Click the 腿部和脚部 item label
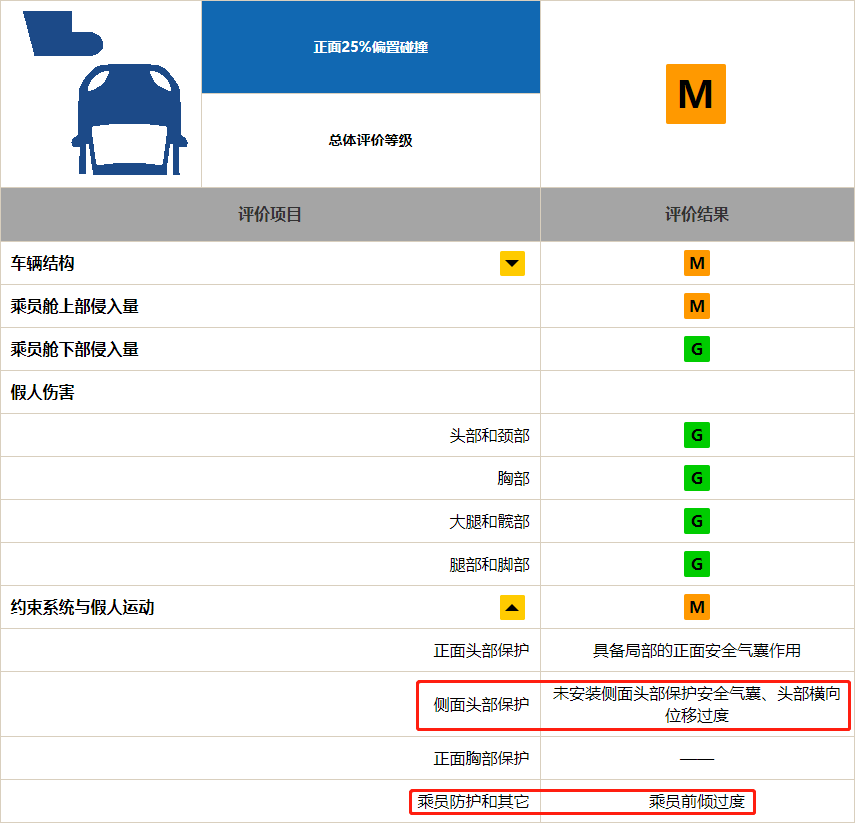855x824 pixels. pos(490,565)
